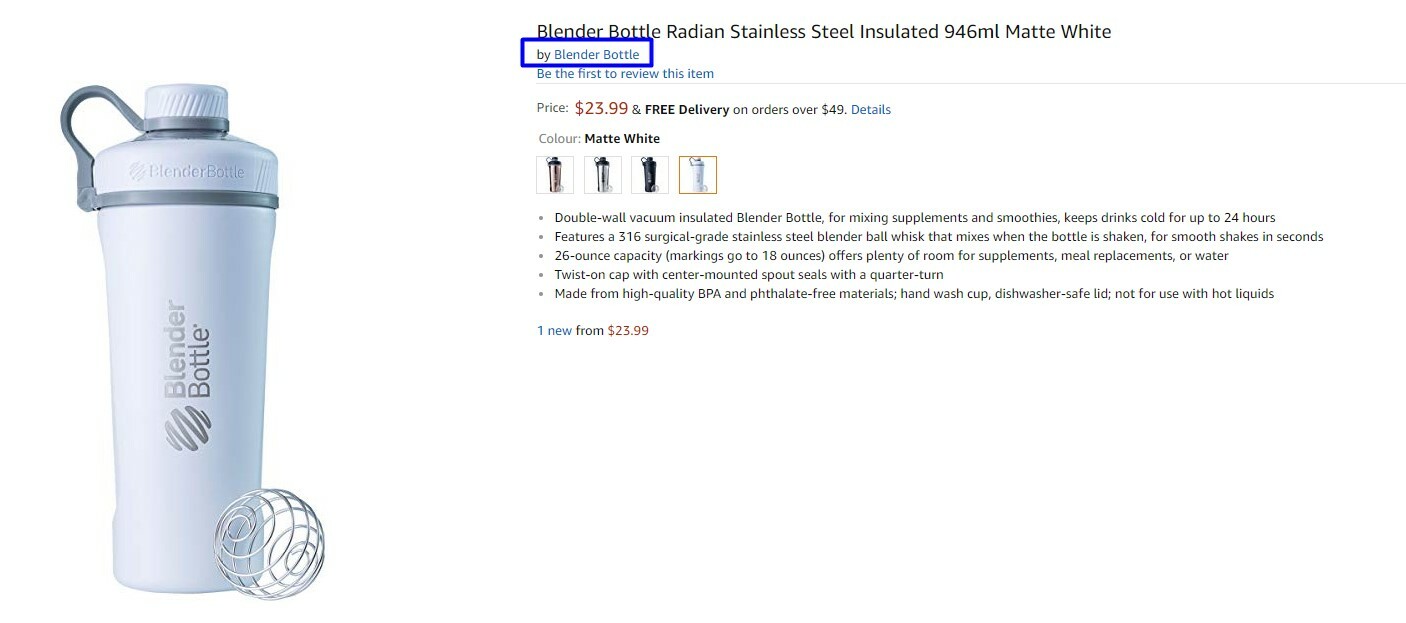Click the 'Matte White' colour label
1406x623 pixels.
point(622,139)
